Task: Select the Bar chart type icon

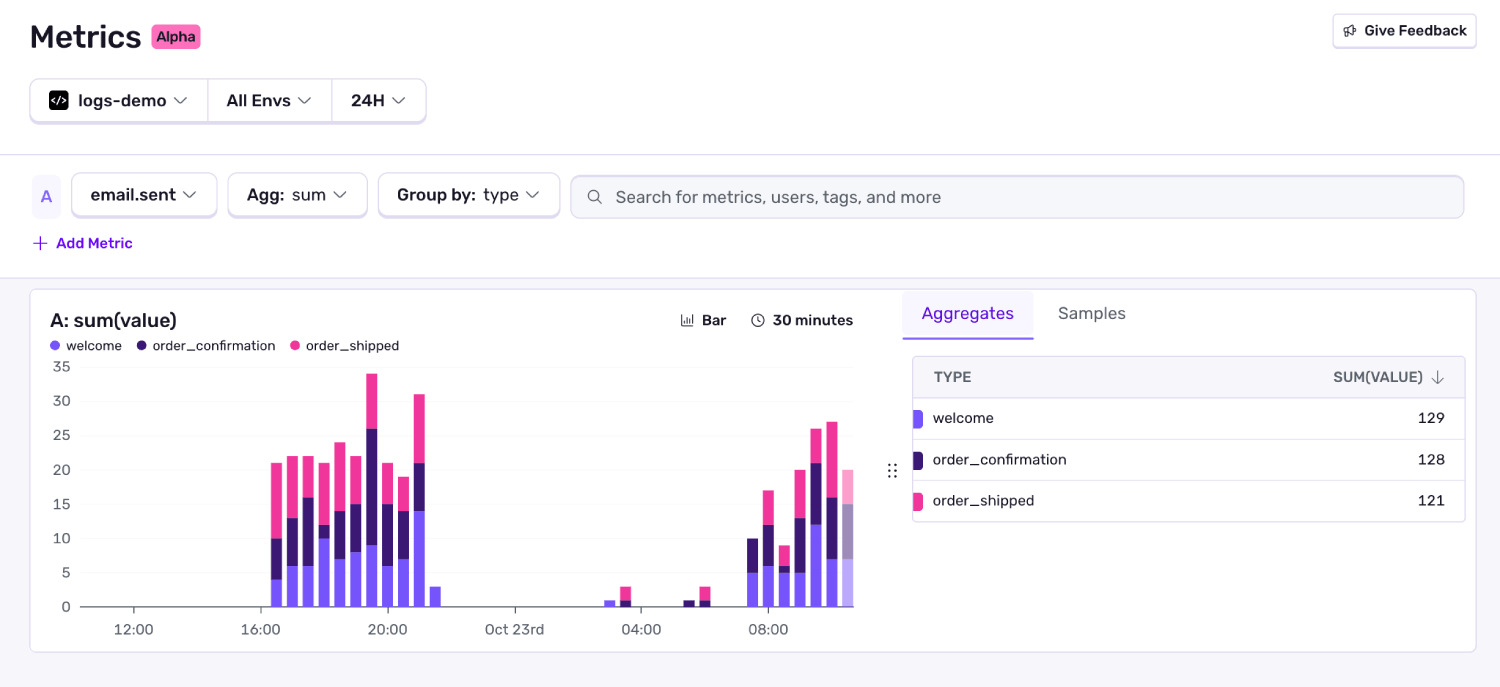Action: coord(686,319)
